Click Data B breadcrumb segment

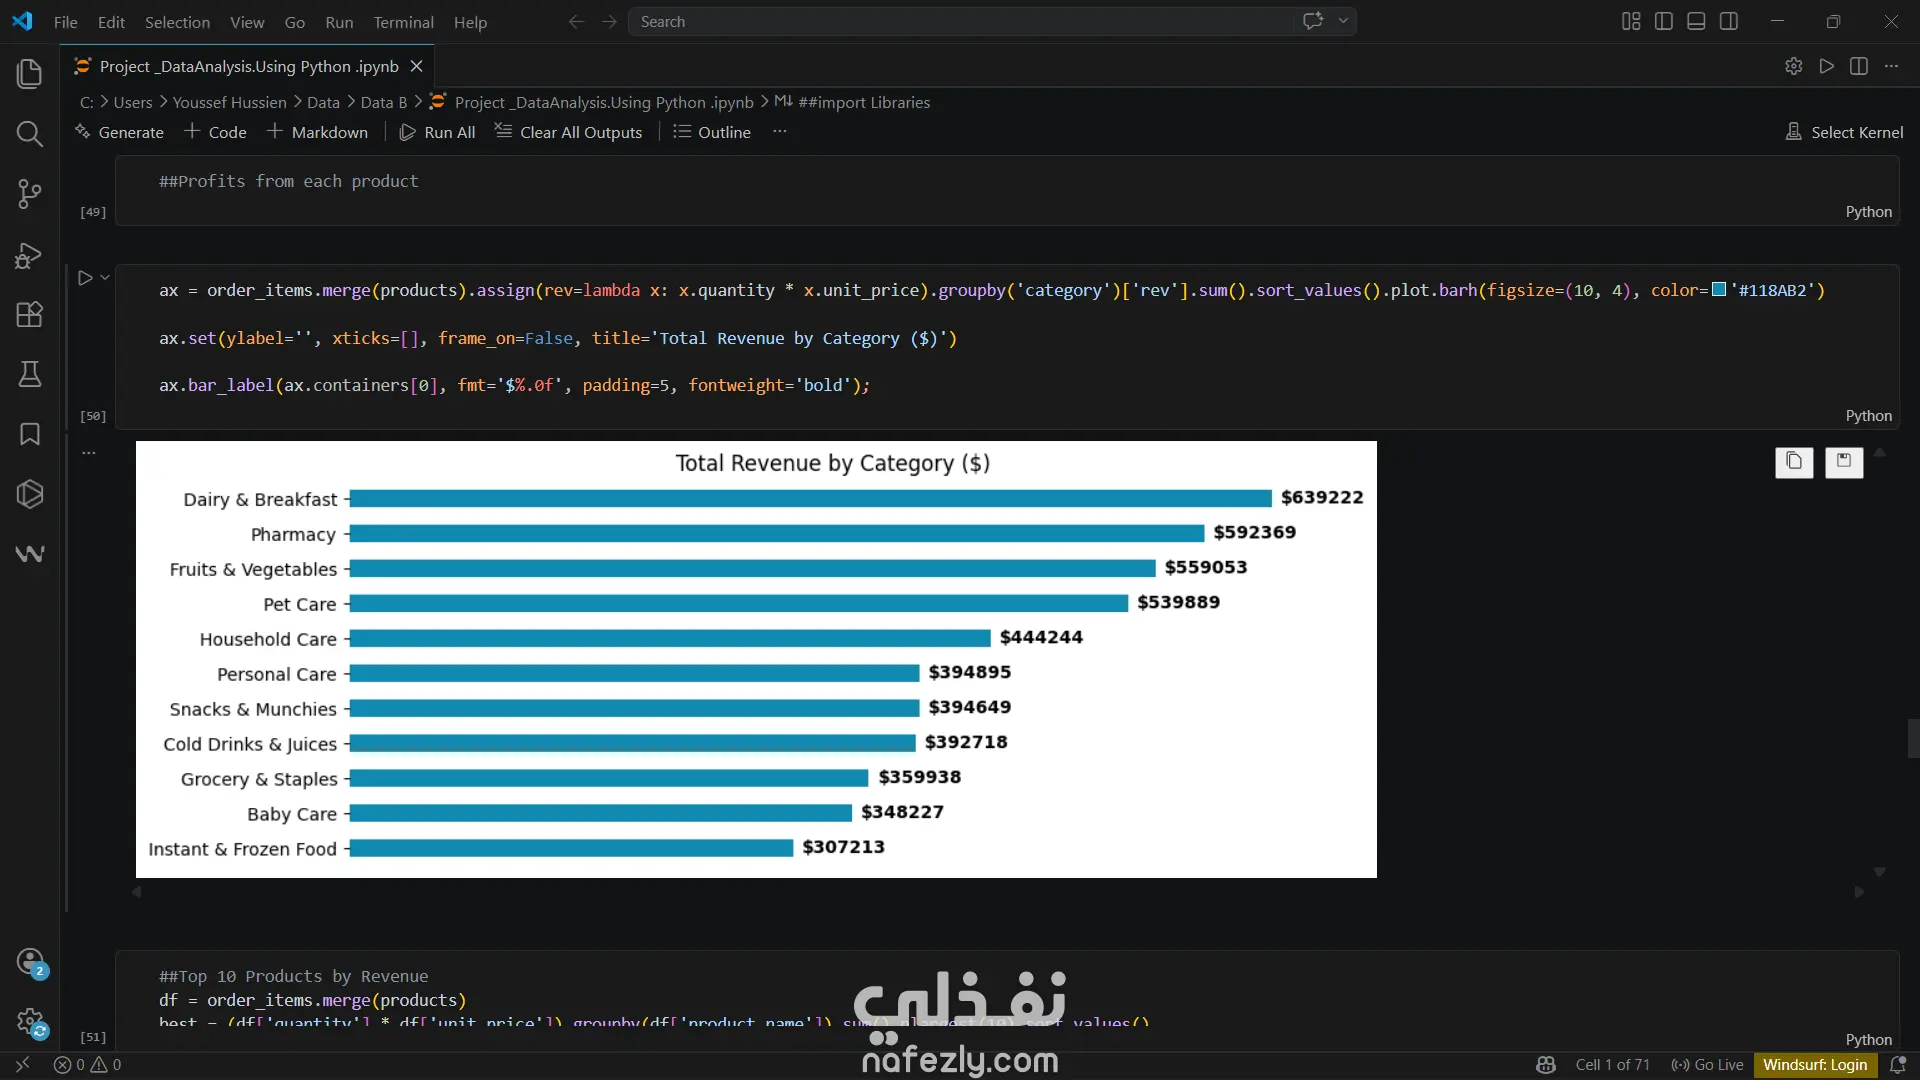[x=383, y=102]
